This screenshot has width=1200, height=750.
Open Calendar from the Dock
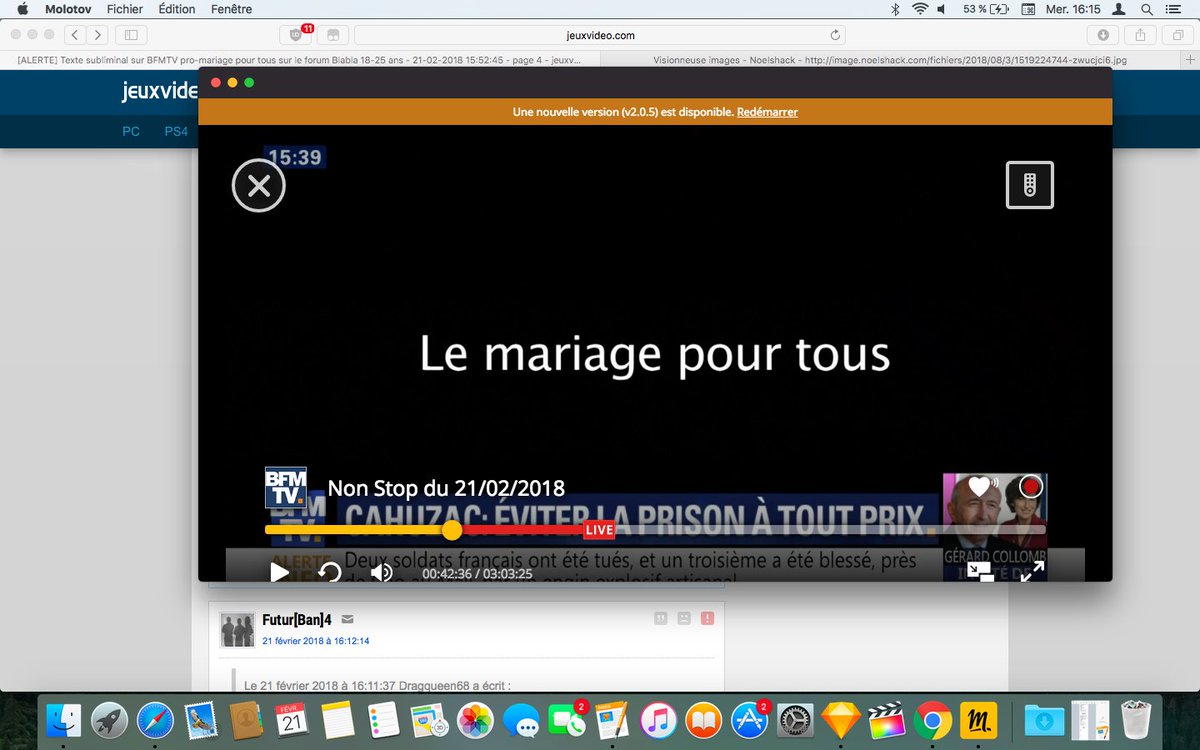pyautogui.click(x=292, y=720)
